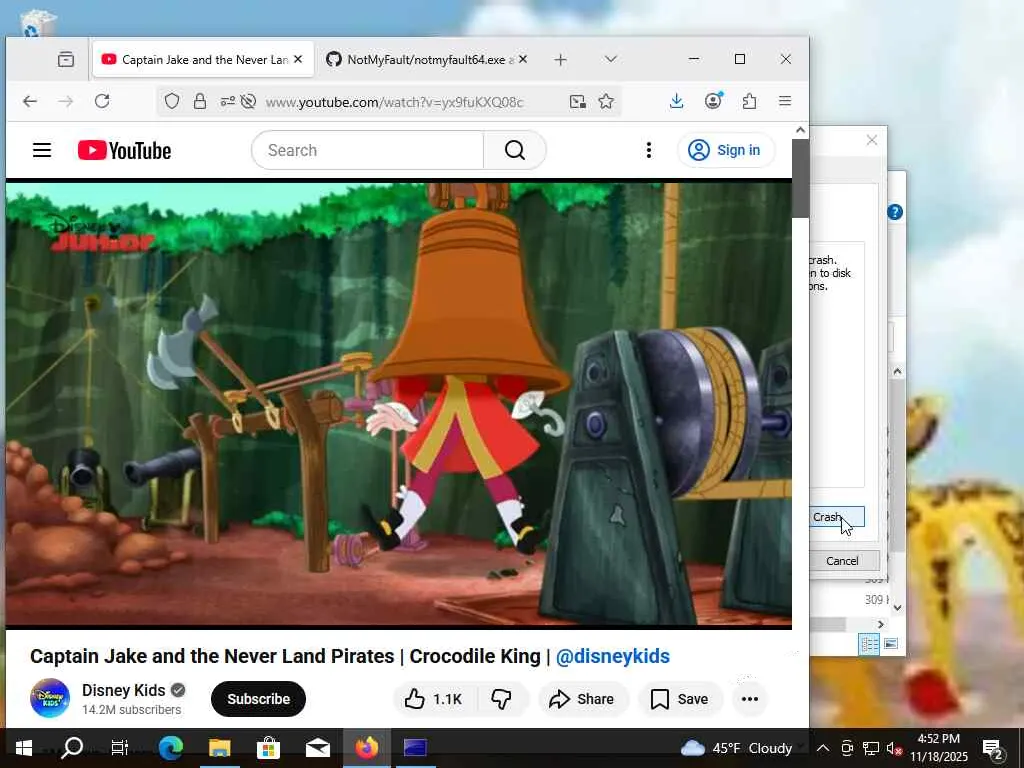Screen dimensions: 1024x768
Task: Reload the current YouTube page
Action: [102, 101]
